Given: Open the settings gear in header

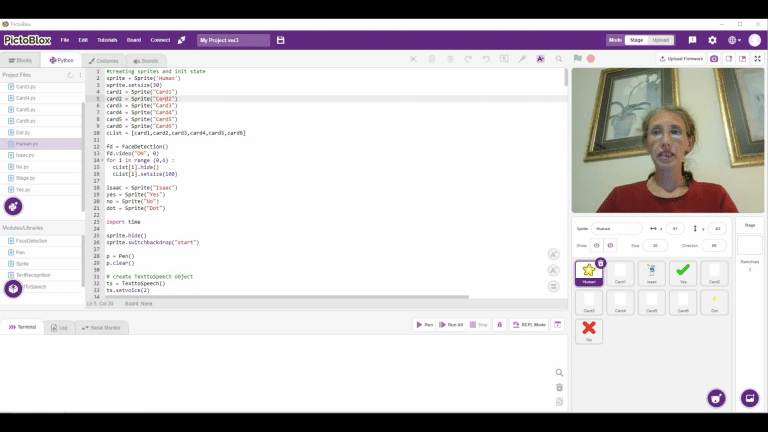Looking at the screenshot, I should click(x=712, y=40).
